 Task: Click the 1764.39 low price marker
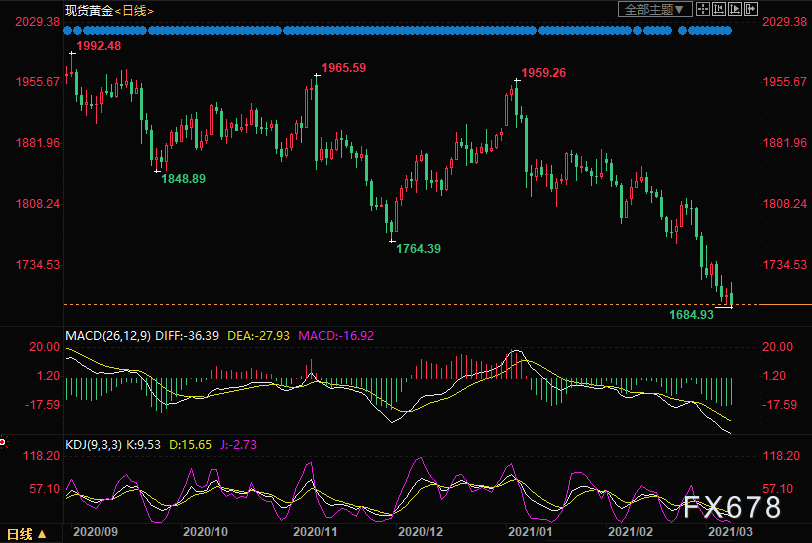point(418,249)
